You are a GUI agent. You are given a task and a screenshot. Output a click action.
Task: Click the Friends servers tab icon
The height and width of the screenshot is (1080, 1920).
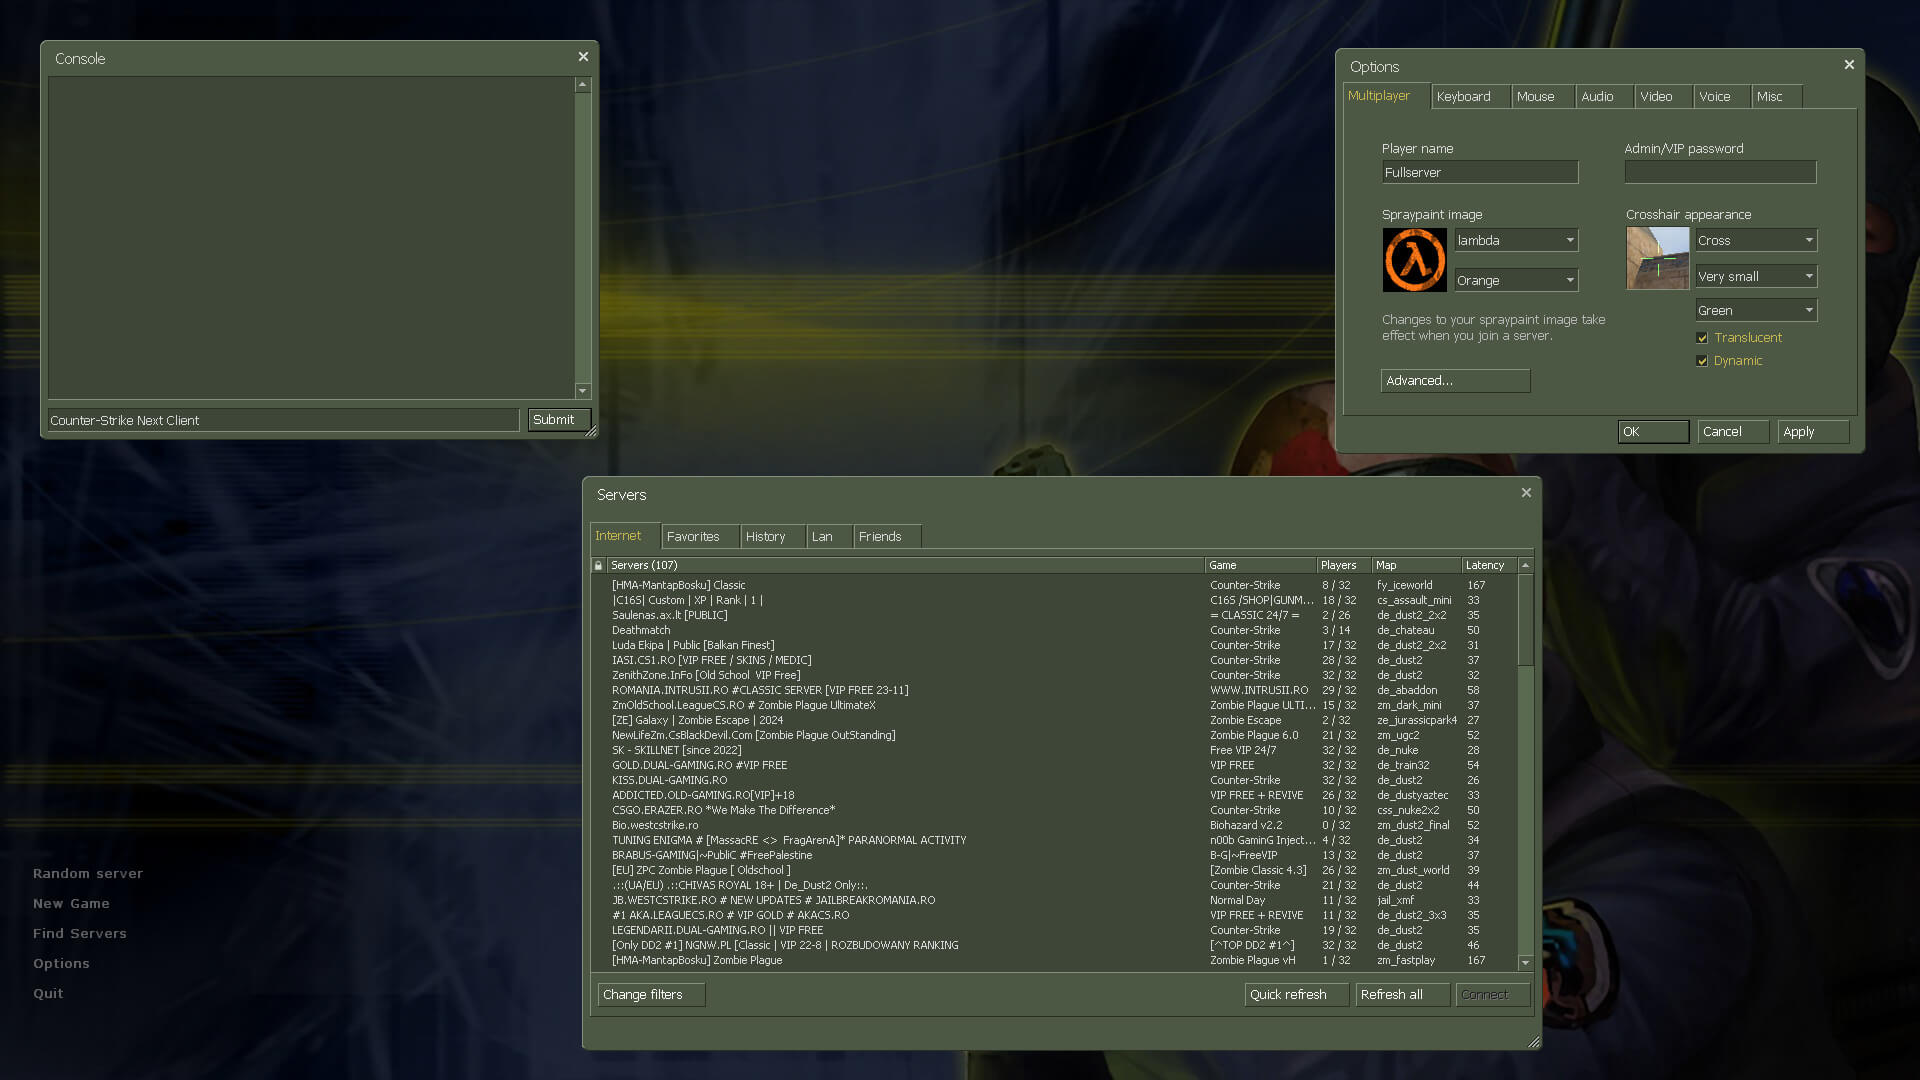tap(881, 535)
